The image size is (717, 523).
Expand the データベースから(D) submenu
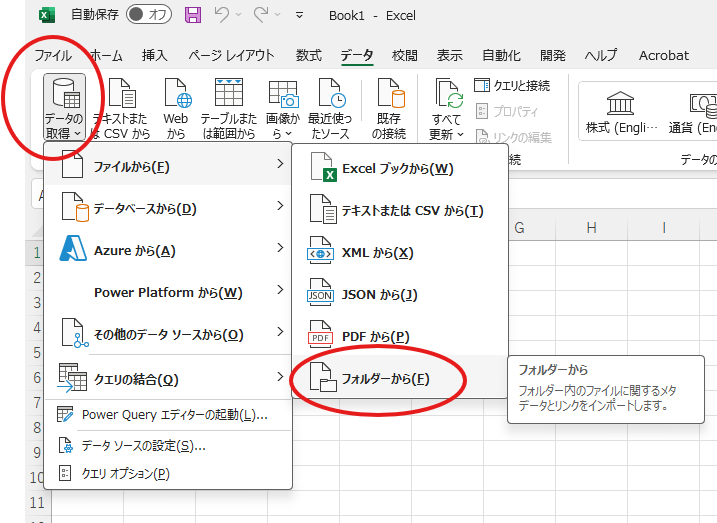coord(168,208)
